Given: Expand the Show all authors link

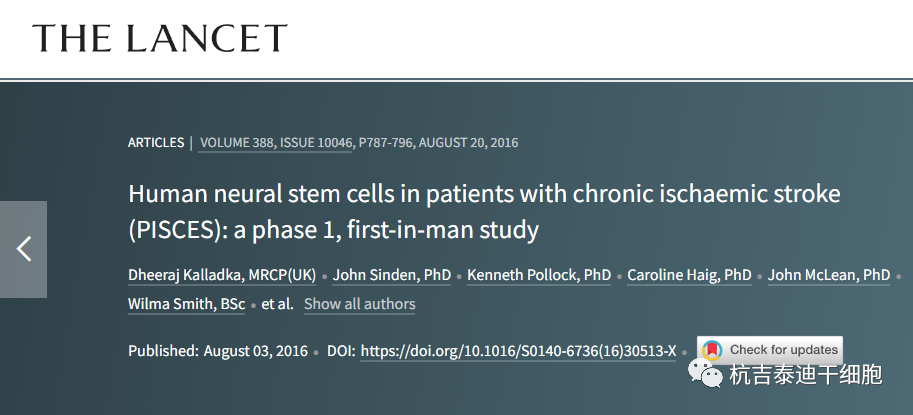Looking at the screenshot, I should 359,304.
